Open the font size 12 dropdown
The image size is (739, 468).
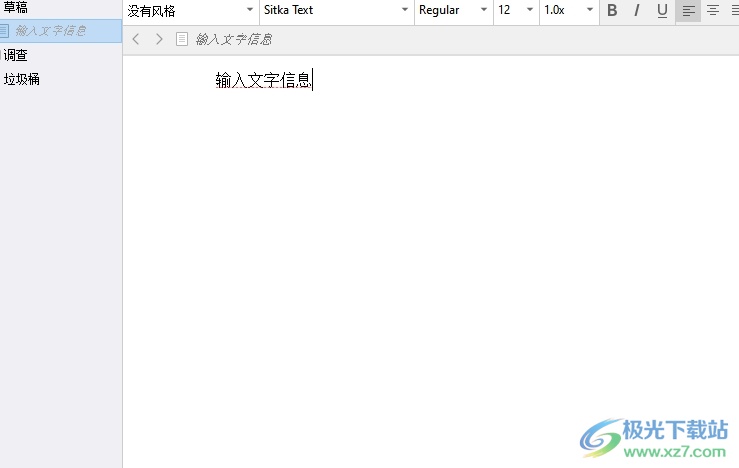(515, 11)
